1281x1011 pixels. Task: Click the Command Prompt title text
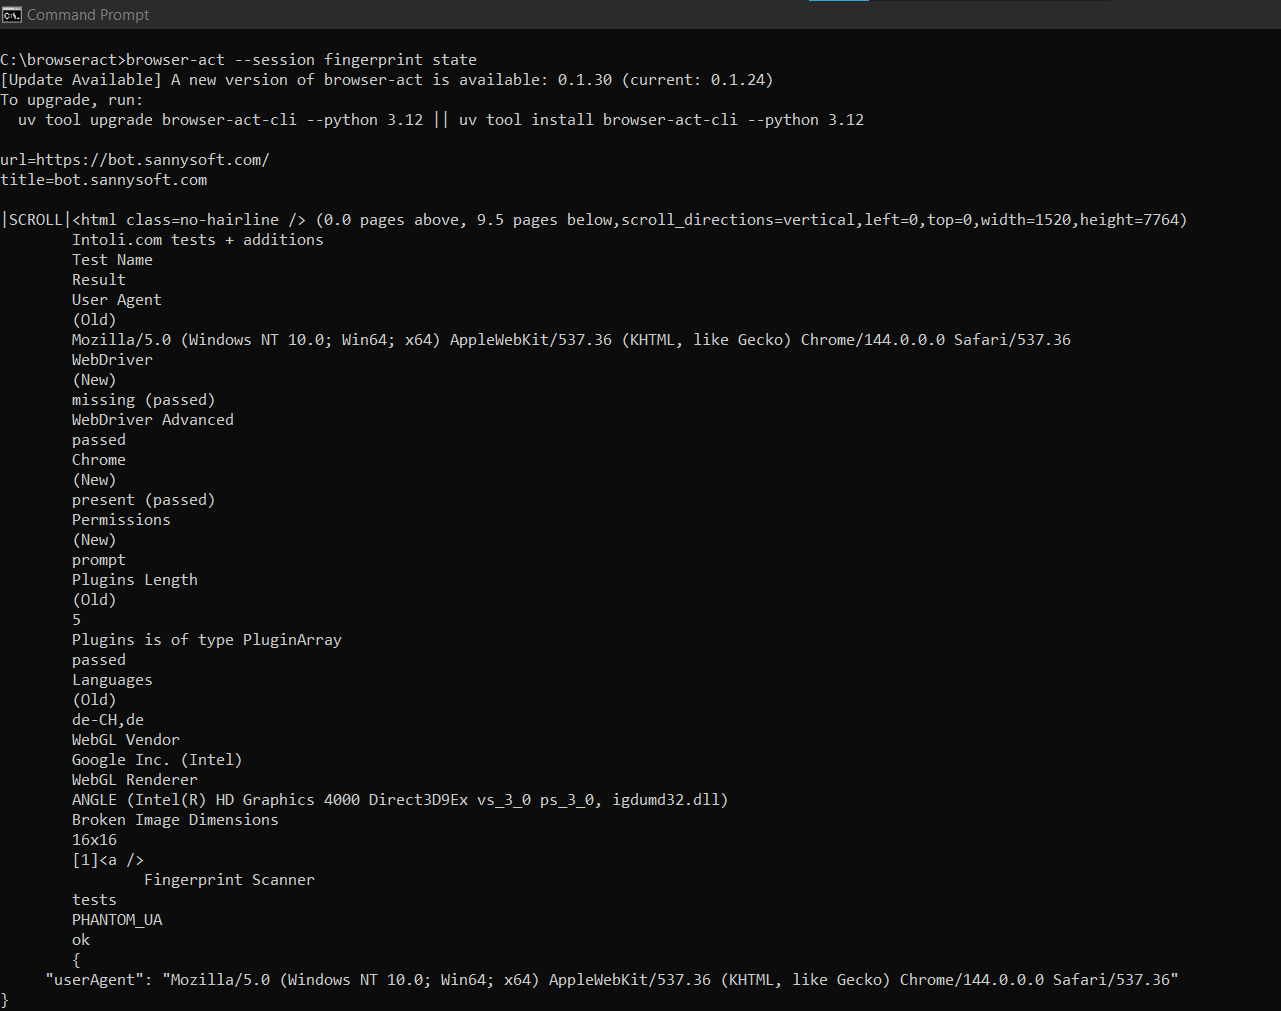click(88, 14)
